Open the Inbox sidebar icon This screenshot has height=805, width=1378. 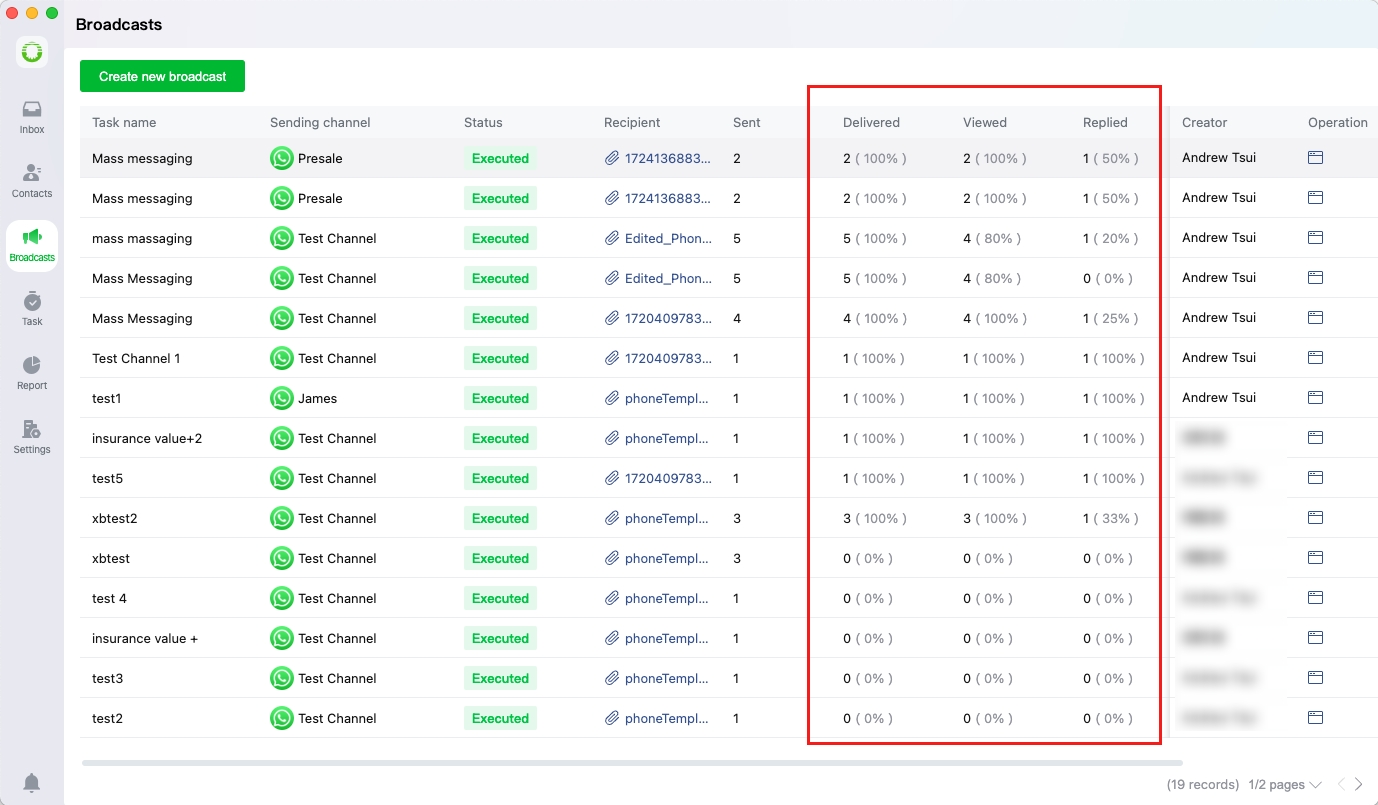click(32, 116)
